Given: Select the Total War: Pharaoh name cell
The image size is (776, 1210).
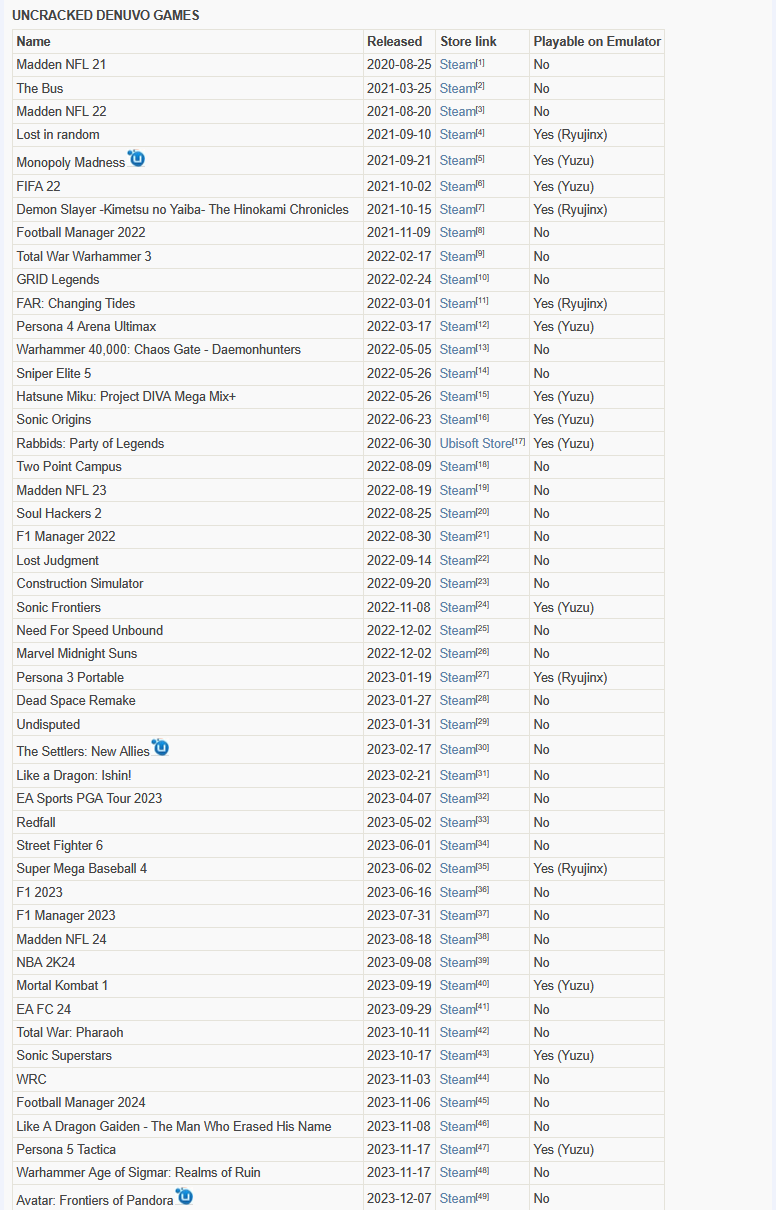Looking at the screenshot, I should tap(187, 1033).
